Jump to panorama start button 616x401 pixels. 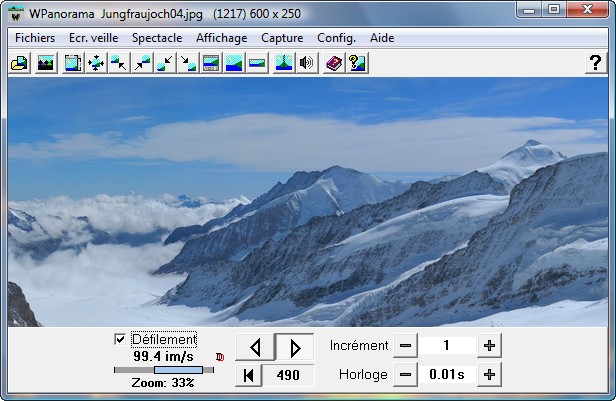248,375
